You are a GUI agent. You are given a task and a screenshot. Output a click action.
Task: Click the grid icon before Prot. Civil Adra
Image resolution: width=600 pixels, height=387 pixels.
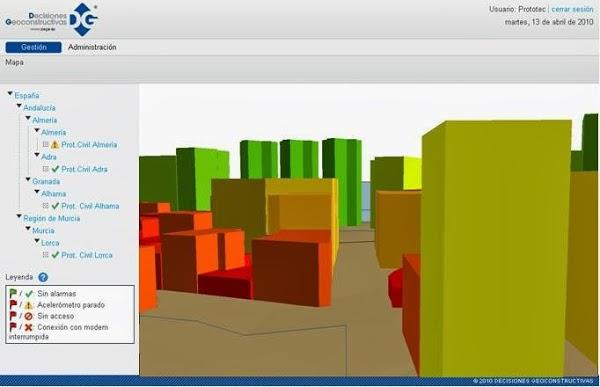click(x=46, y=169)
